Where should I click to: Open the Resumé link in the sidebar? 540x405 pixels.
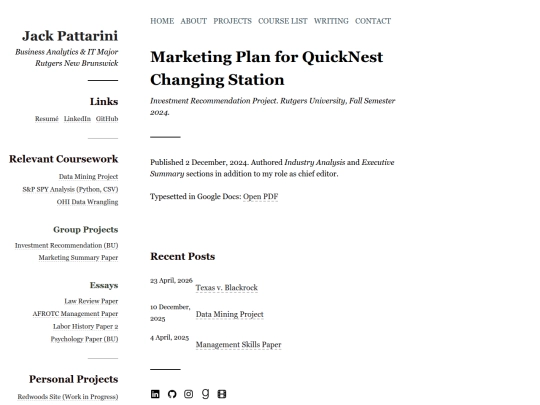pyautogui.click(x=47, y=119)
